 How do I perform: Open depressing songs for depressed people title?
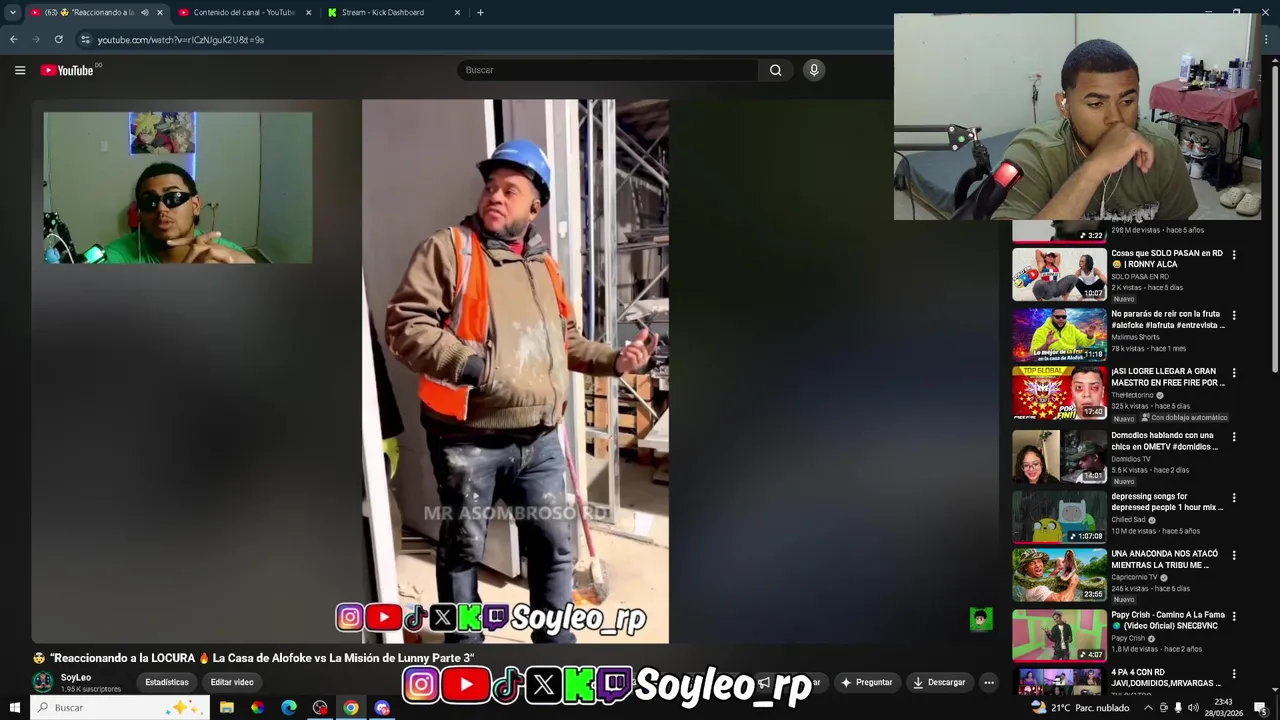tap(1167, 502)
